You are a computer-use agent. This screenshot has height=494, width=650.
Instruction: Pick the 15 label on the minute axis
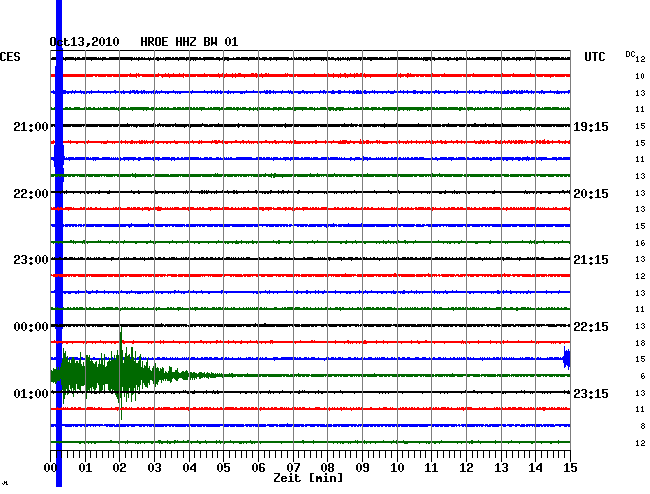570,468
